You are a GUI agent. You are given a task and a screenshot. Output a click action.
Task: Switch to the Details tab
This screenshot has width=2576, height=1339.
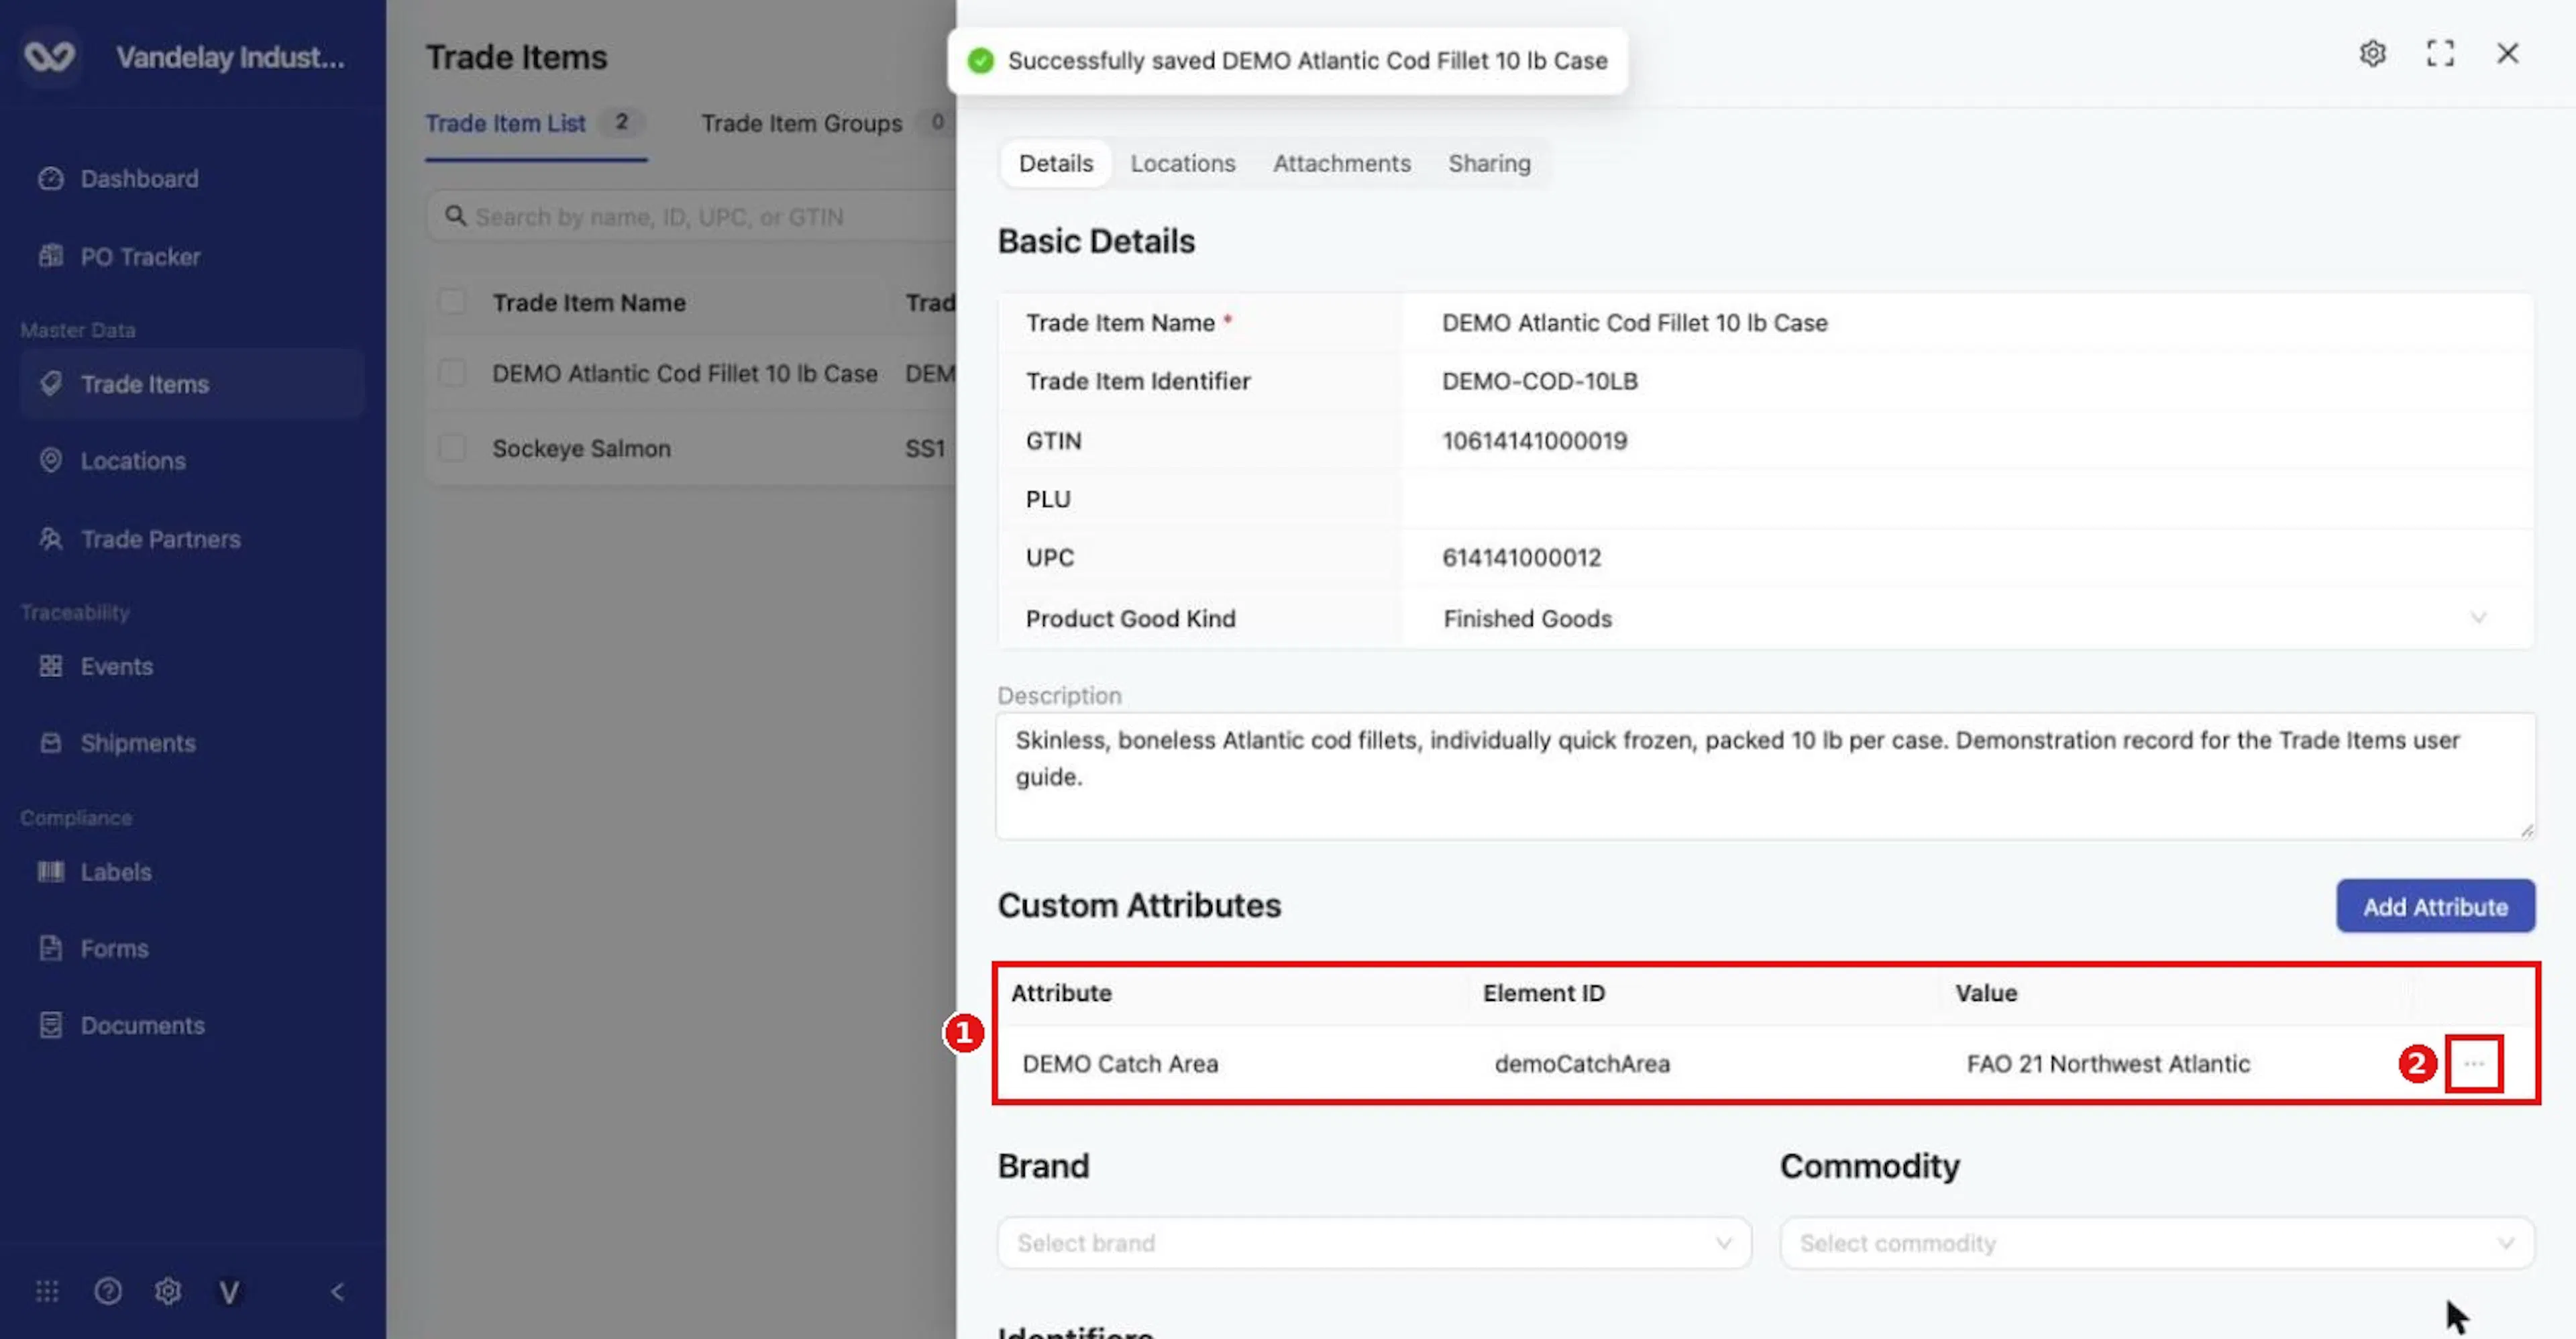coord(1056,163)
